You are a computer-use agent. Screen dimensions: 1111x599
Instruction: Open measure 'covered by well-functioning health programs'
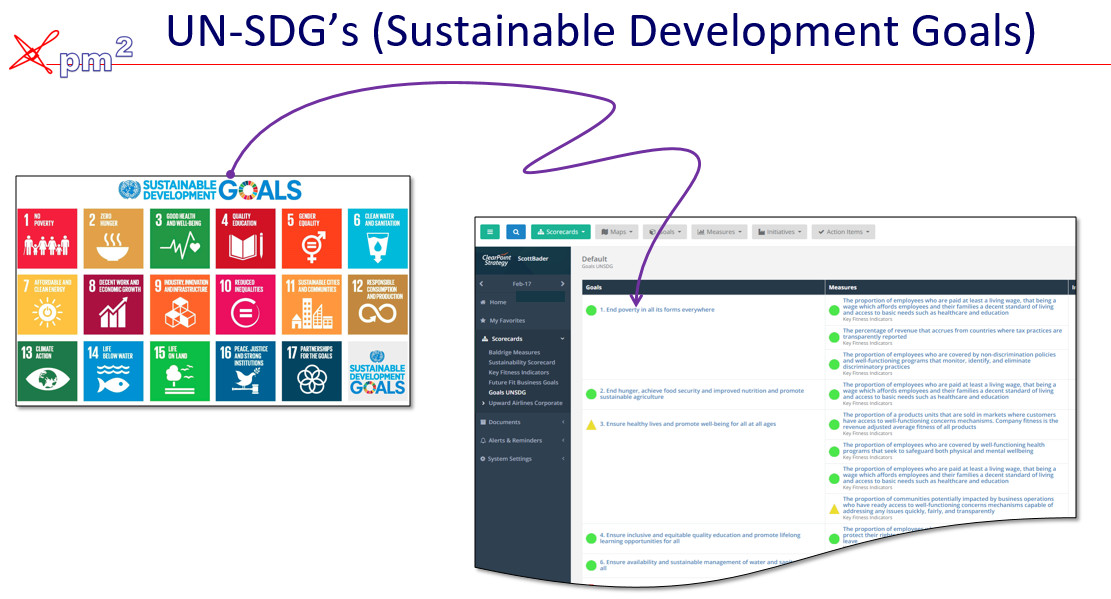click(x=944, y=448)
